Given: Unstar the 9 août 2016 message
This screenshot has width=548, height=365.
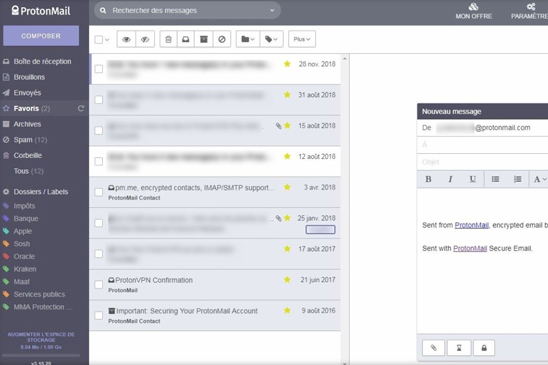Looking at the screenshot, I should pyautogui.click(x=287, y=310).
